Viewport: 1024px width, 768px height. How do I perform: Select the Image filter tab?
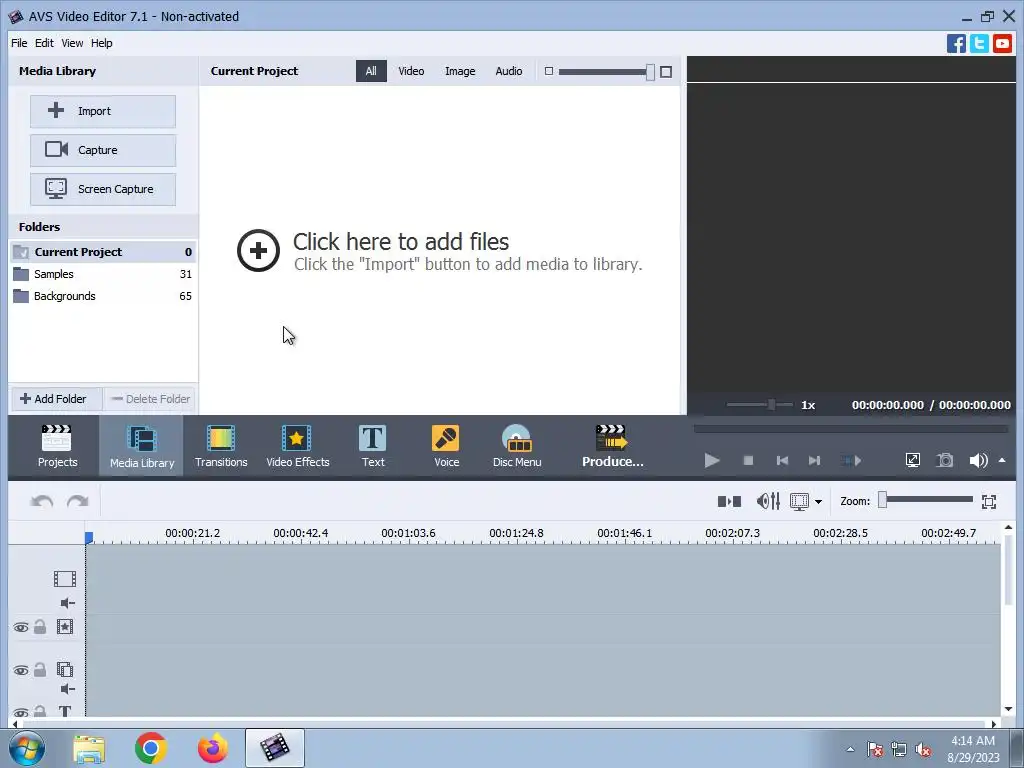click(x=460, y=71)
